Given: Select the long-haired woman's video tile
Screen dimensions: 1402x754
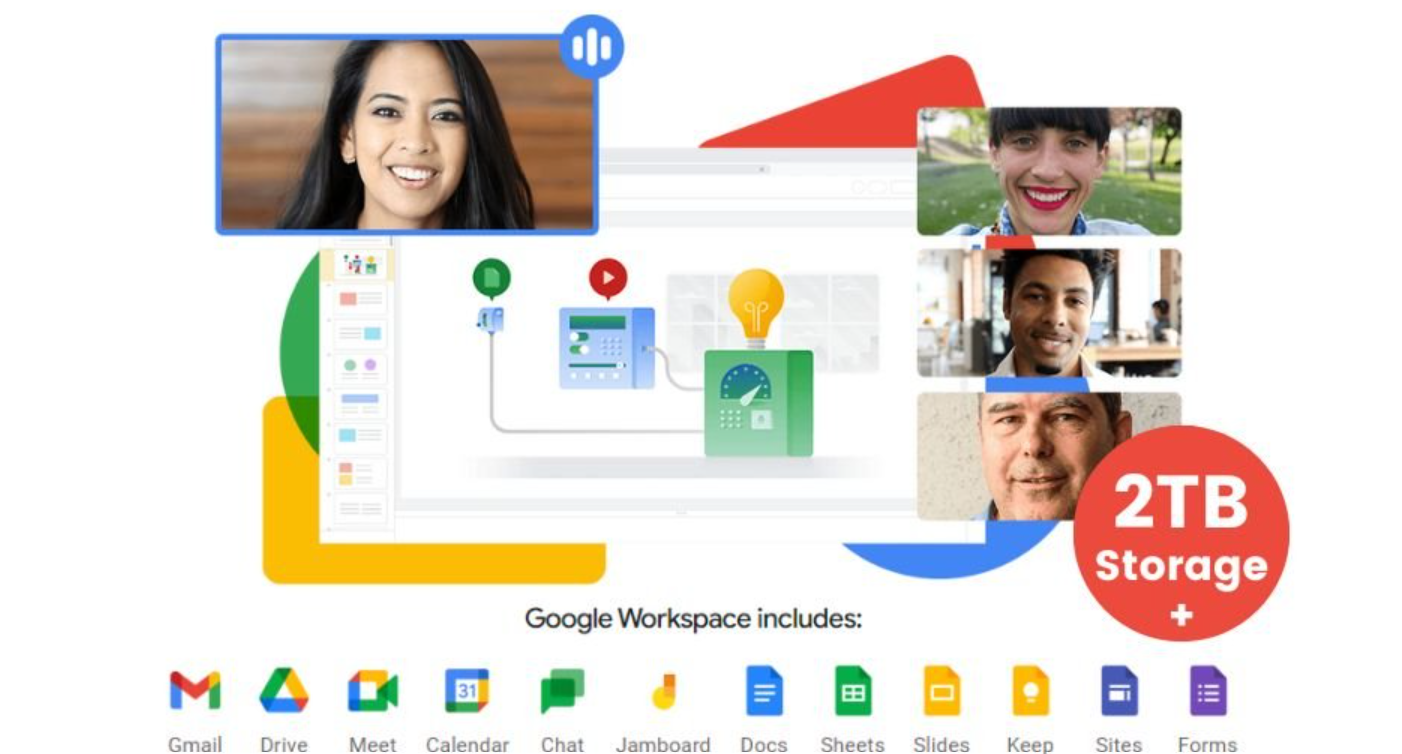Looking at the screenshot, I should [407, 135].
